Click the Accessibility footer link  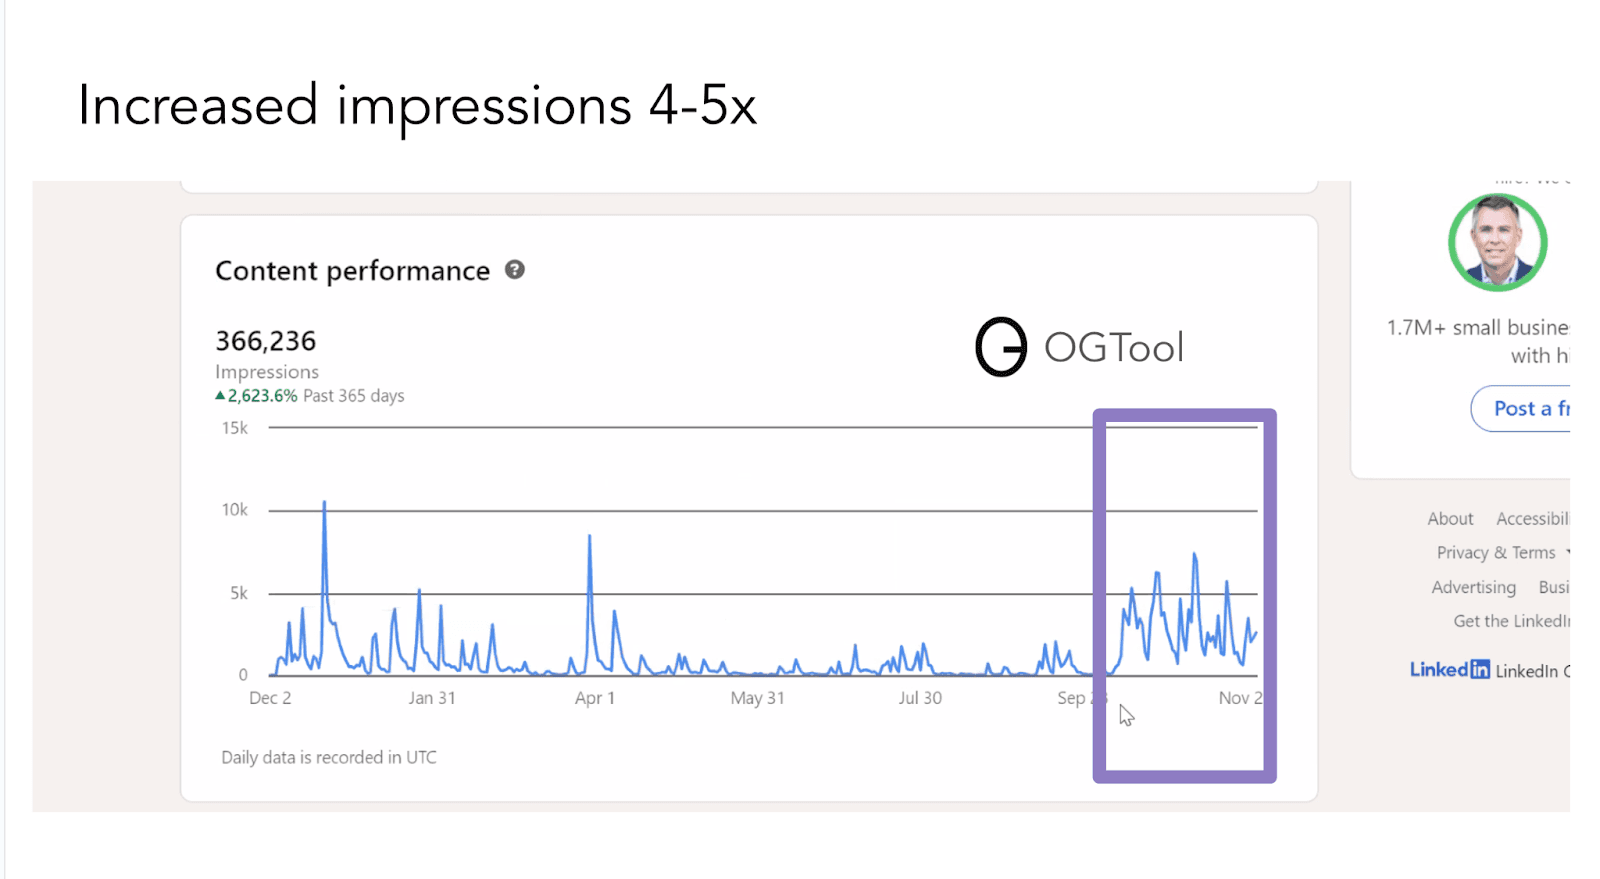pos(1533,518)
